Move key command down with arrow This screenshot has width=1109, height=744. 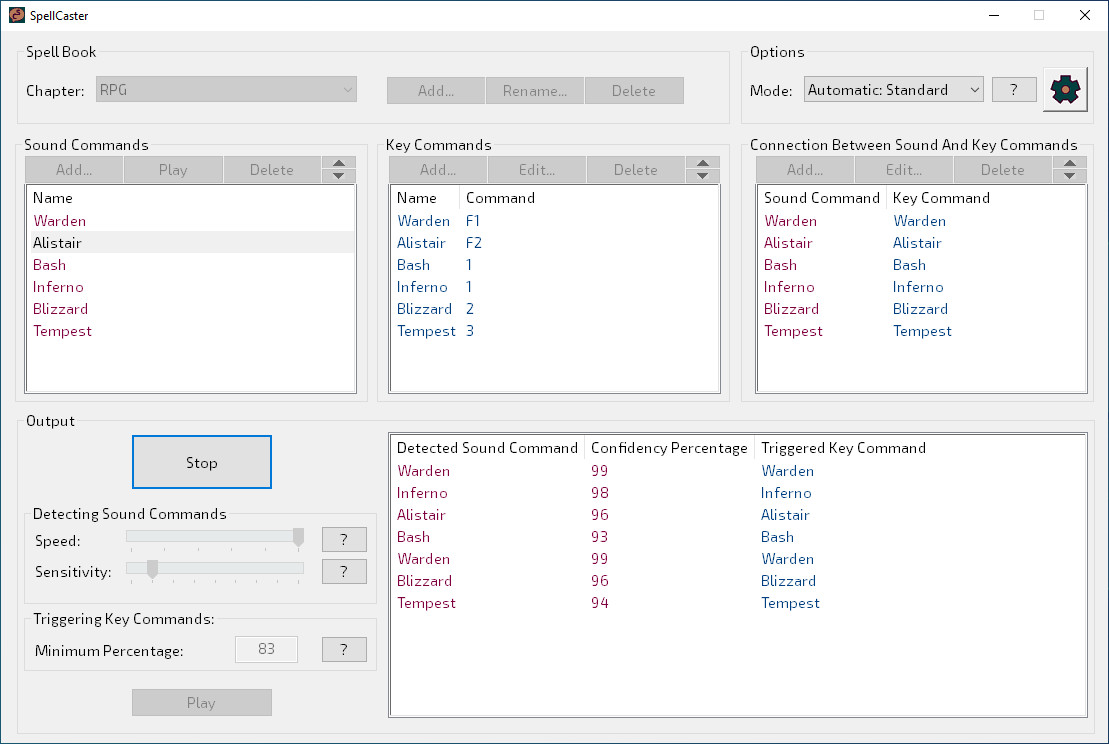(x=702, y=176)
